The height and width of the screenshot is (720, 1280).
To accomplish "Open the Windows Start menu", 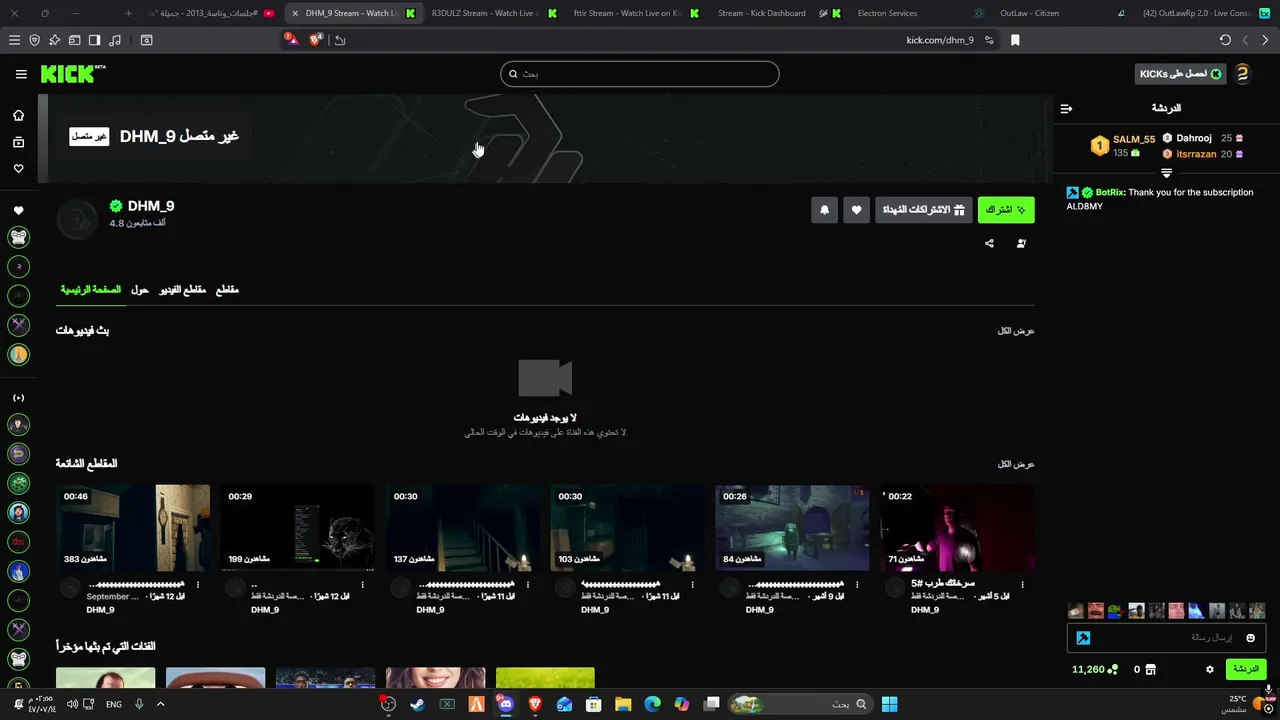I will tap(889, 704).
